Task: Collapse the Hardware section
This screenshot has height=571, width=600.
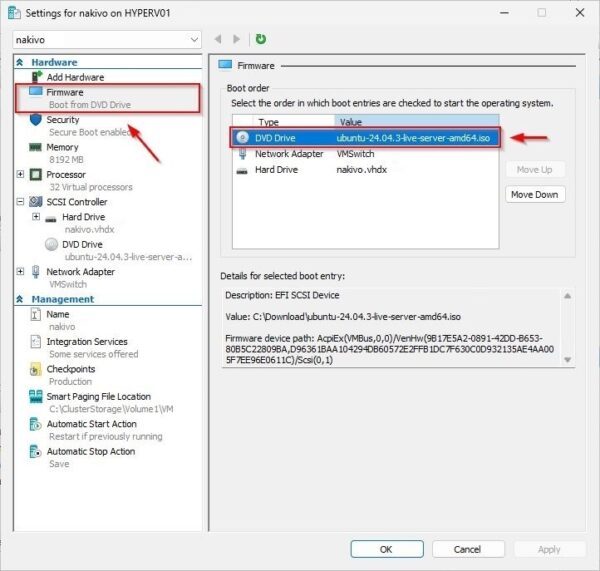Action: pyautogui.click(x=20, y=62)
